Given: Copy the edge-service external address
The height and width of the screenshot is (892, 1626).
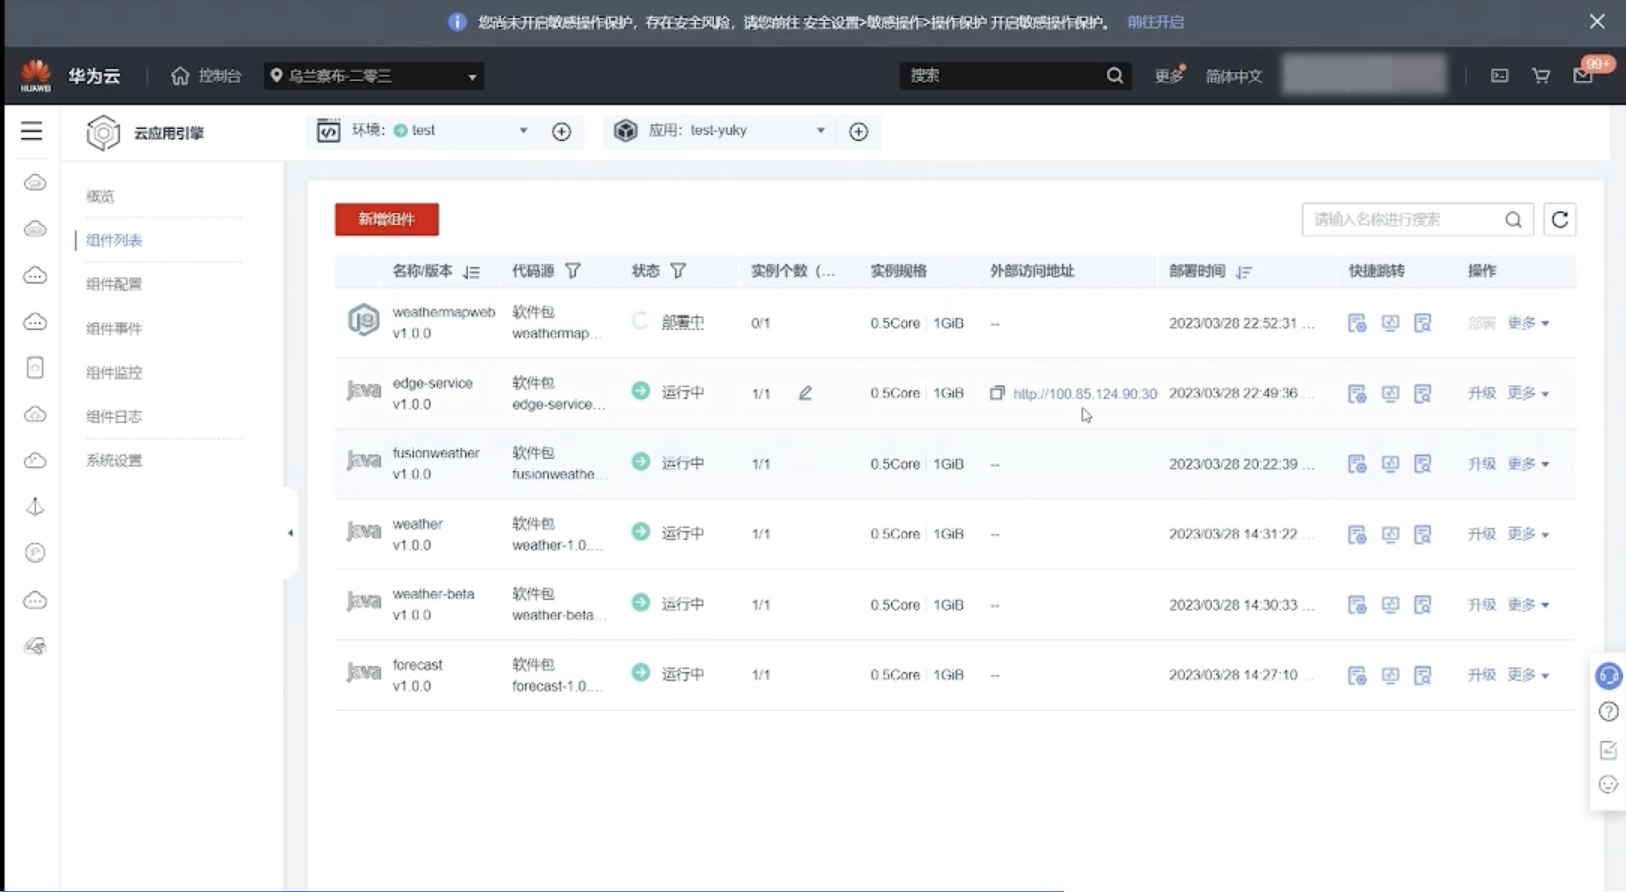Looking at the screenshot, I should [x=997, y=393].
